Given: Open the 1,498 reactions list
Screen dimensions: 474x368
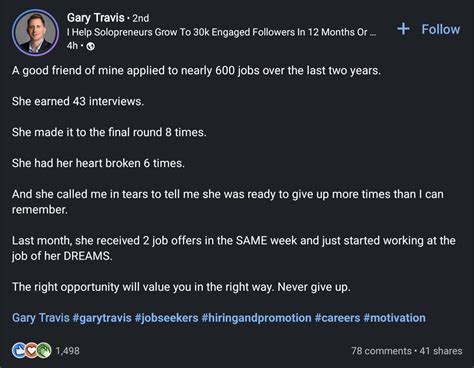Looking at the screenshot, I should click(x=67, y=351).
